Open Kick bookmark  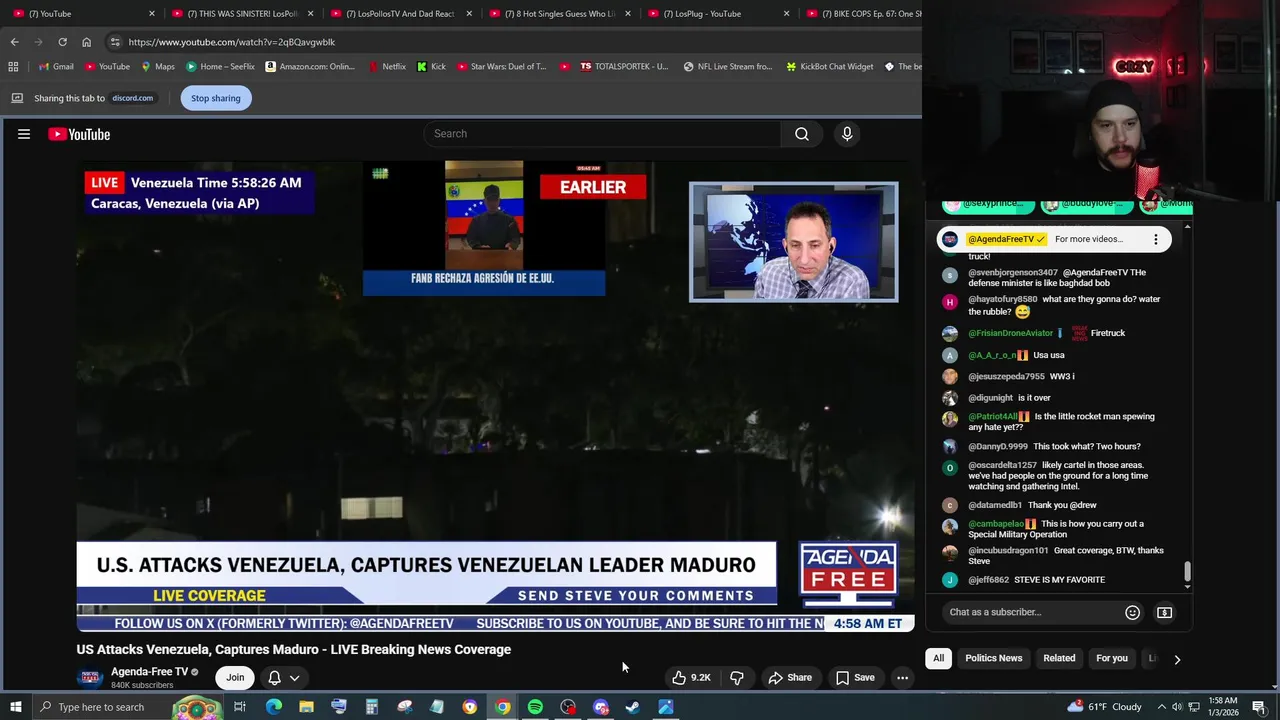click(x=431, y=67)
